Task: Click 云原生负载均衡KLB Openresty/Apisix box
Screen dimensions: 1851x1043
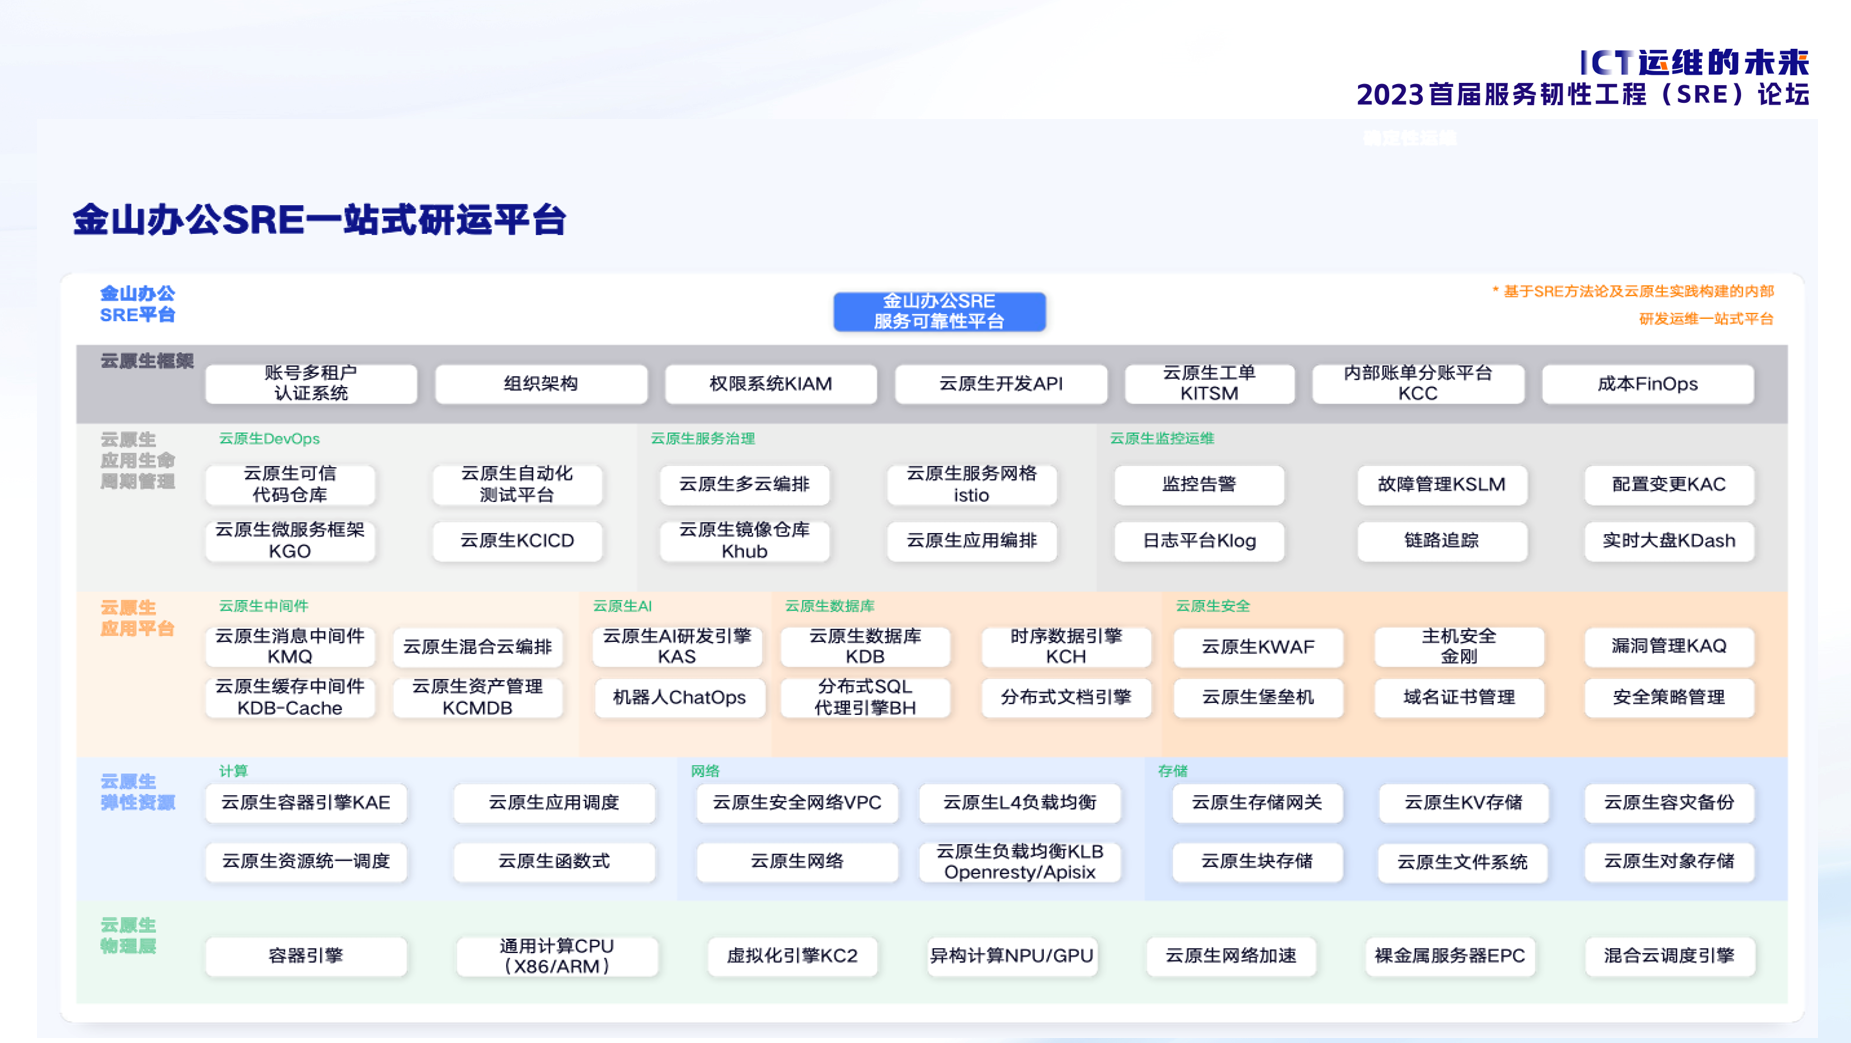Action: pyautogui.click(x=1020, y=861)
